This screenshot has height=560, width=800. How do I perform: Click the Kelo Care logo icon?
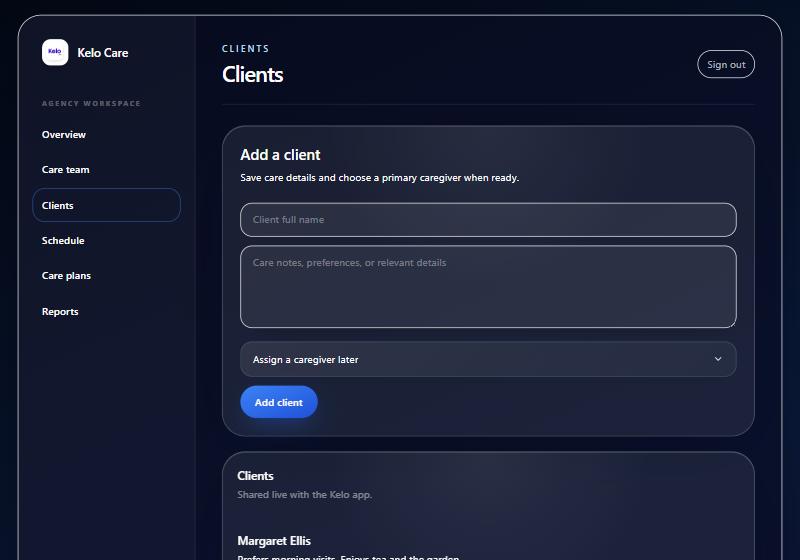coord(55,53)
